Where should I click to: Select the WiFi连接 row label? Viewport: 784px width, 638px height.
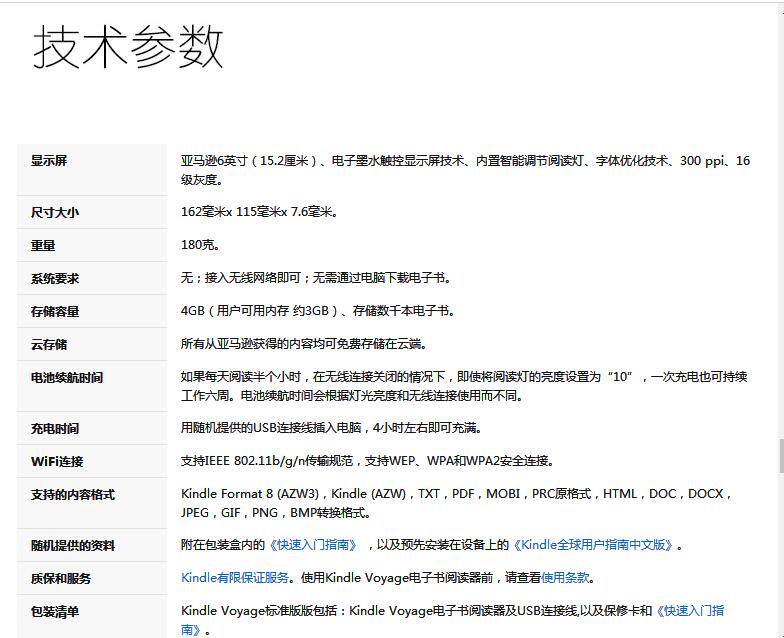point(57,462)
